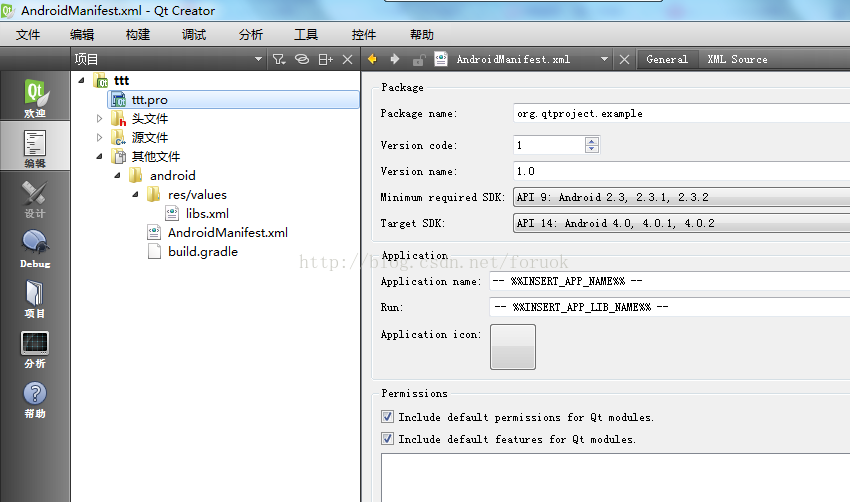Click the file lock icon
This screenshot has width=850, height=502.
click(x=418, y=59)
